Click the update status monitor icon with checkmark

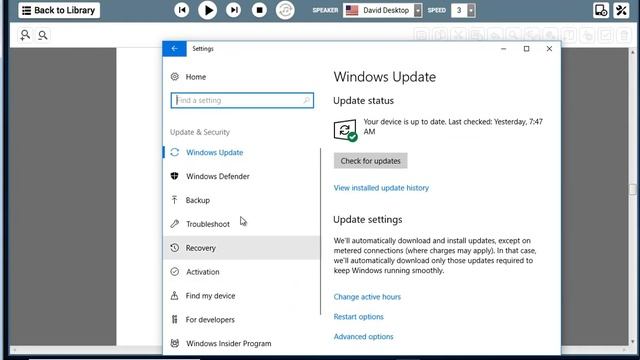pyautogui.click(x=345, y=130)
